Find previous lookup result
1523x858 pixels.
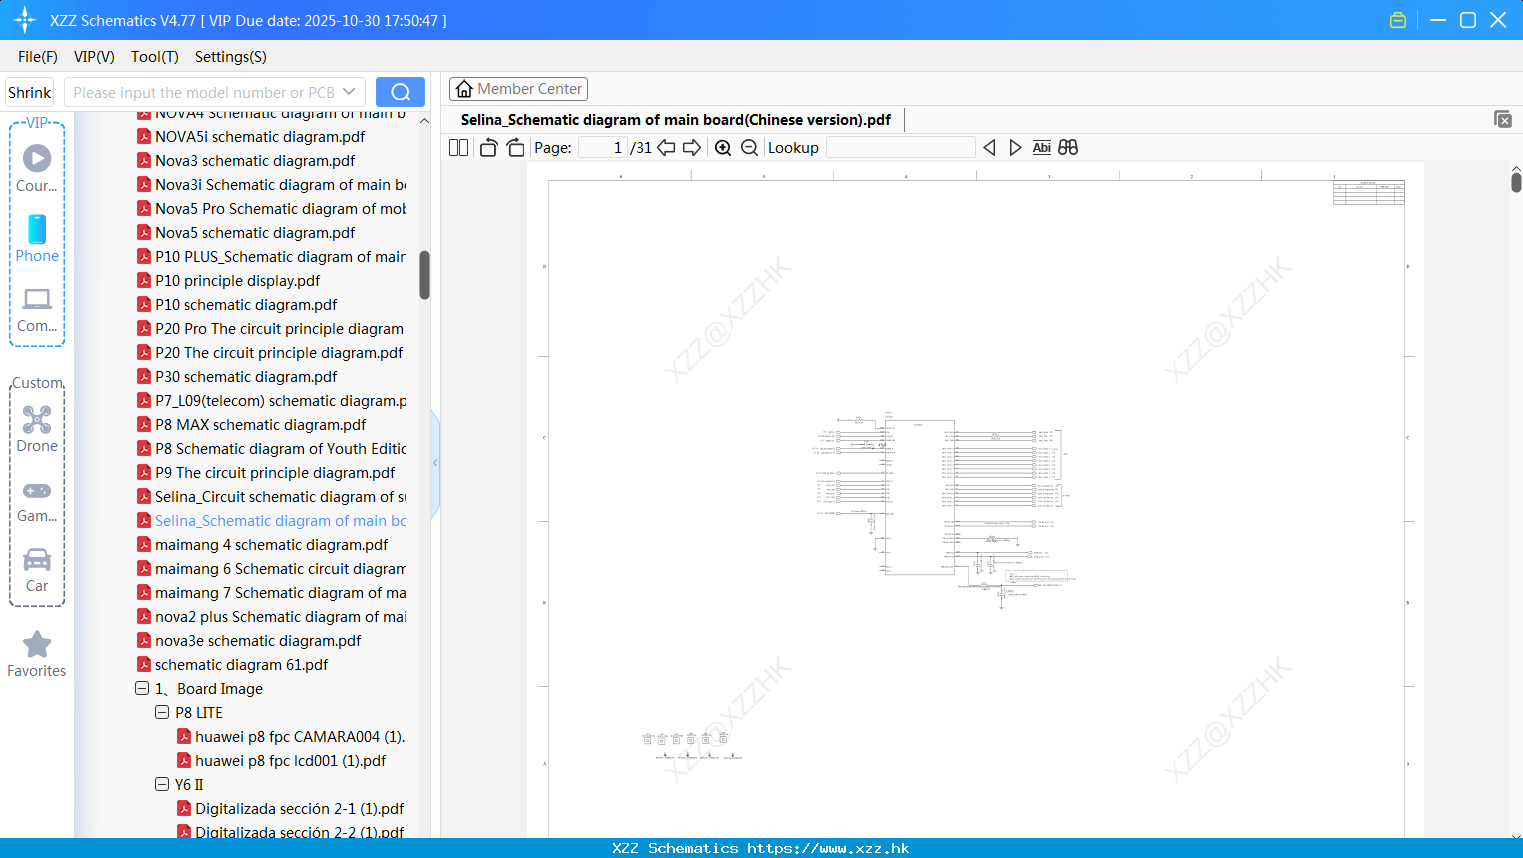pyautogui.click(x=989, y=147)
